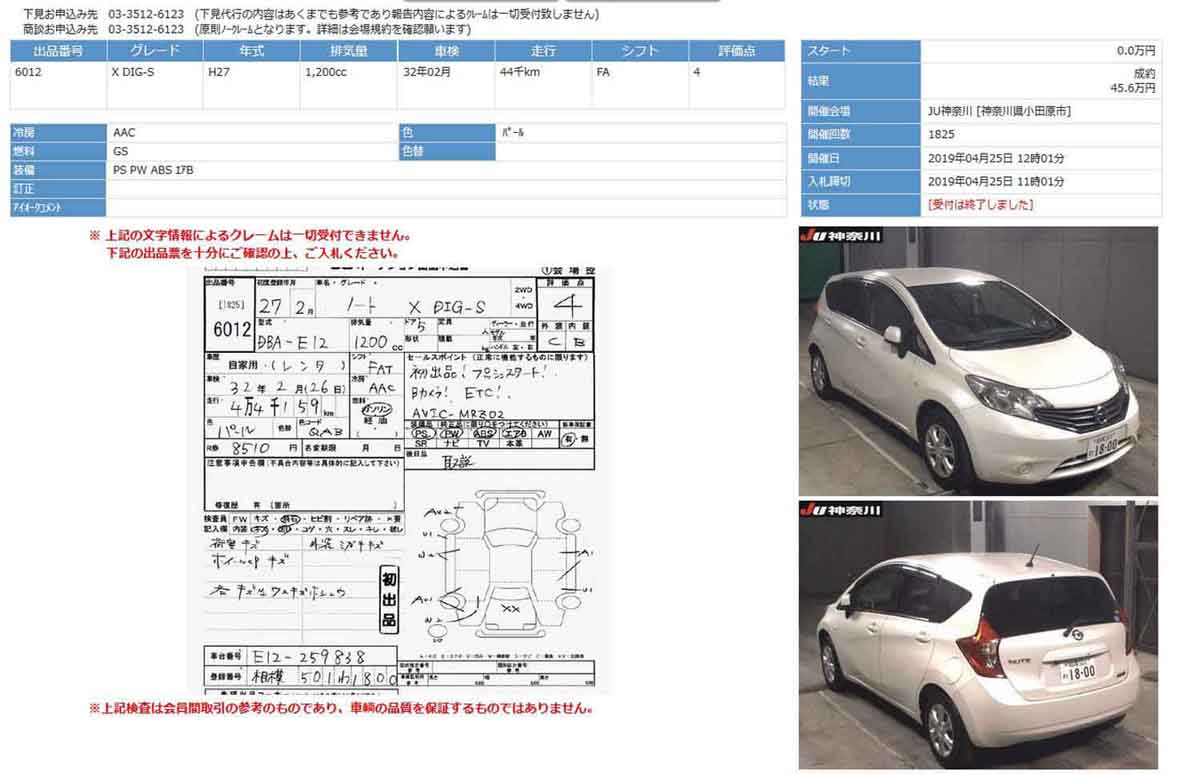Select the start price 0.0万円

coord(1136,51)
